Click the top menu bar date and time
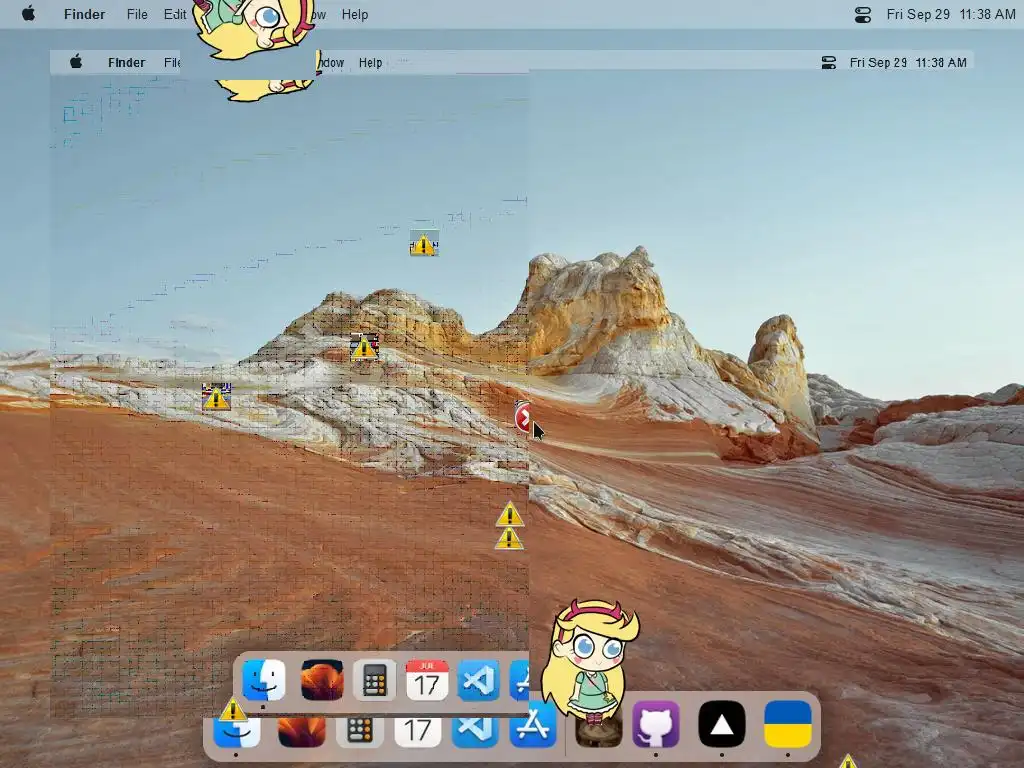 point(951,14)
